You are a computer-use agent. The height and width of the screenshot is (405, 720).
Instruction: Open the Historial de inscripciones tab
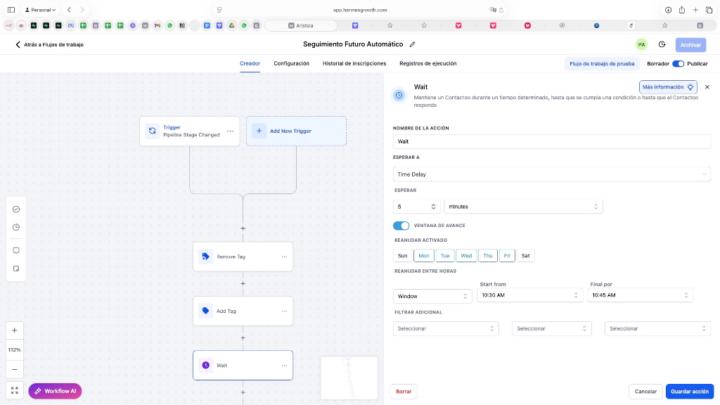354,63
